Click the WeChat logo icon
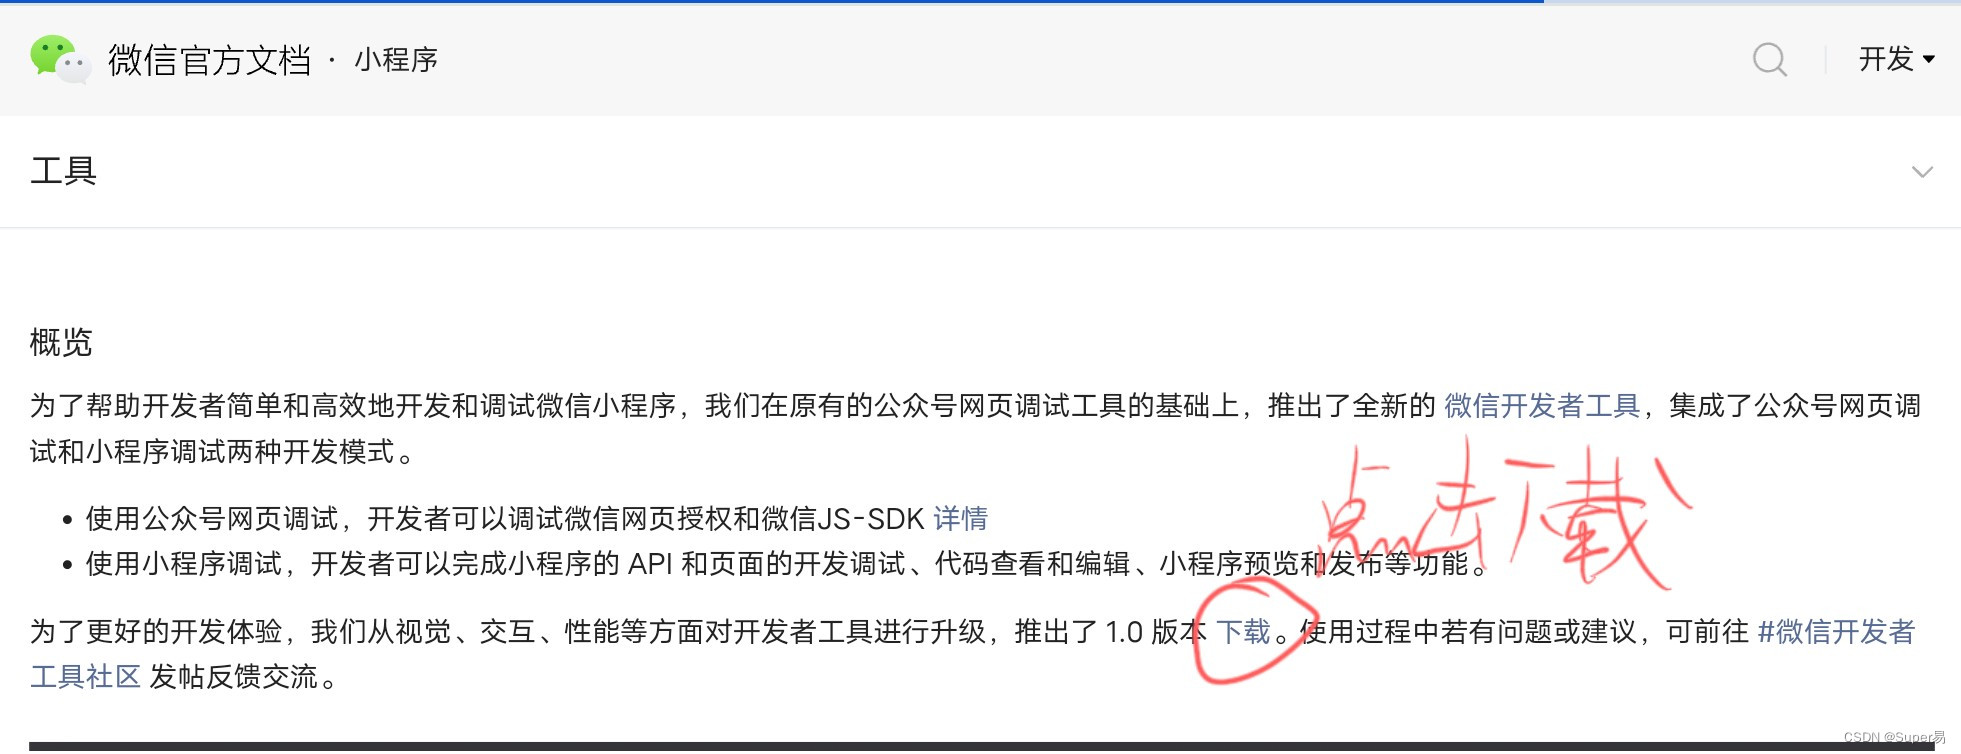Viewport: 1961px width, 754px height. click(61, 59)
